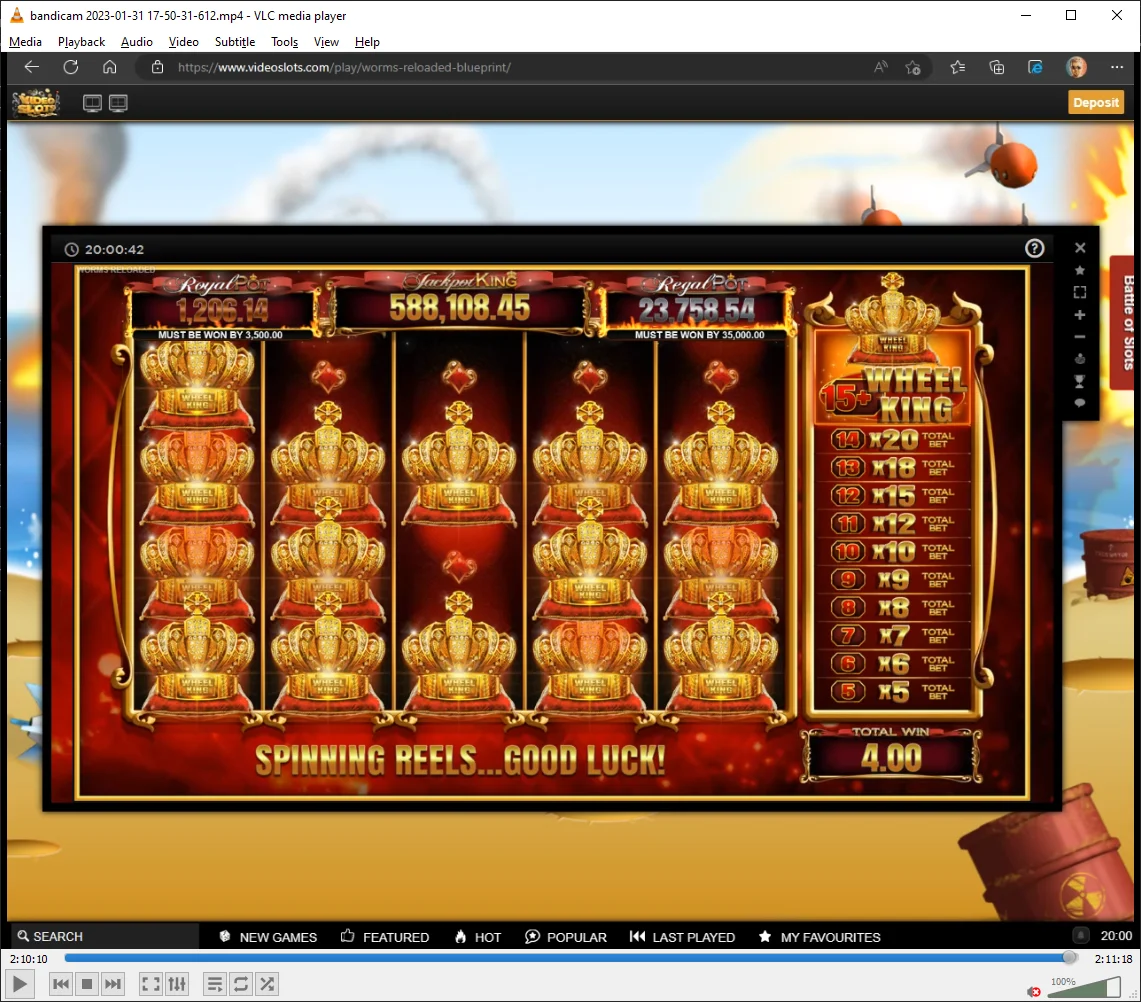Click the minus icon in game sidebar
1141x1002 pixels.
point(1080,337)
